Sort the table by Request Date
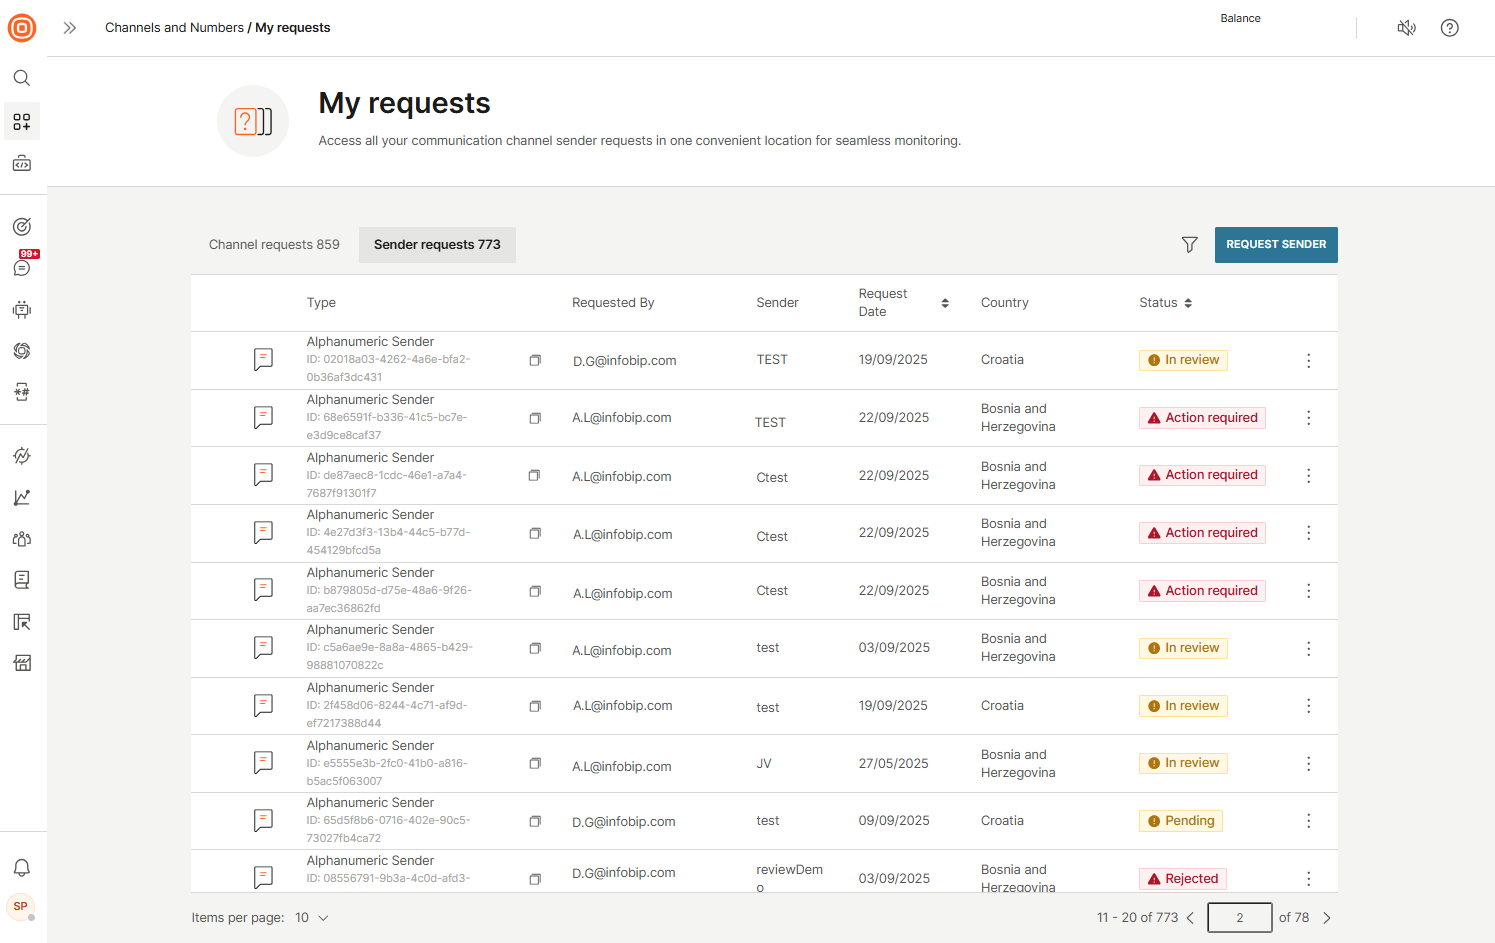The width and height of the screenshot is (1495, 943). click(944, 303)
